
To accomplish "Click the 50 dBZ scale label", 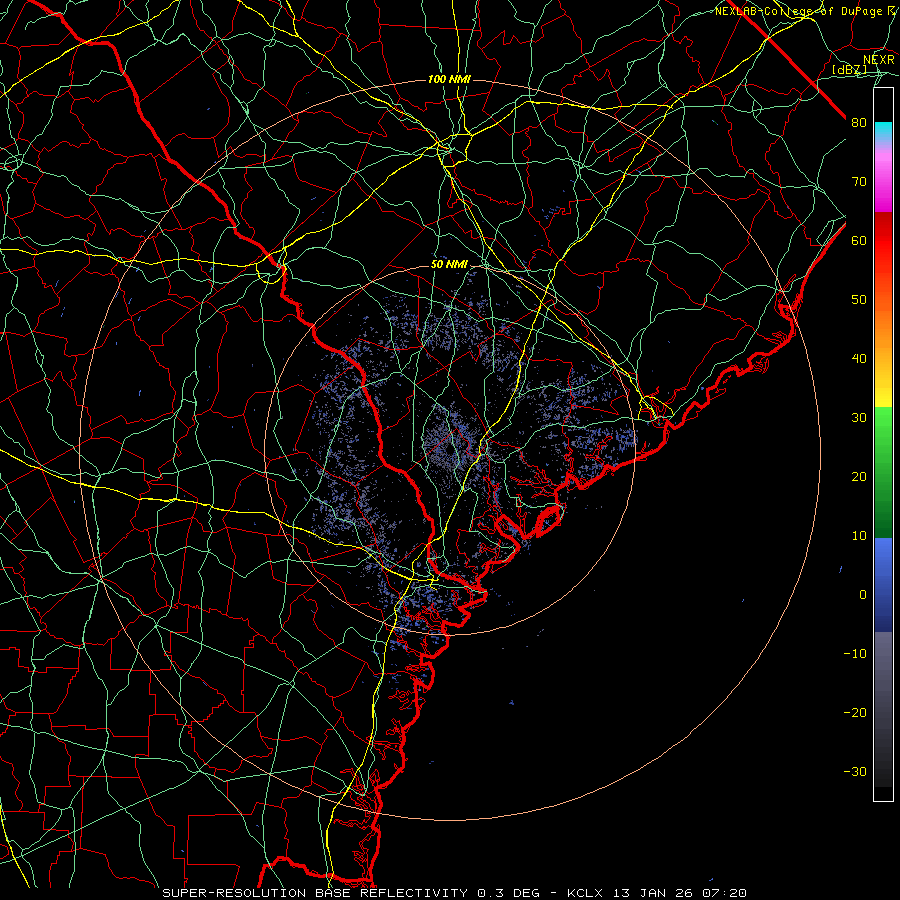I will (859, 300).
